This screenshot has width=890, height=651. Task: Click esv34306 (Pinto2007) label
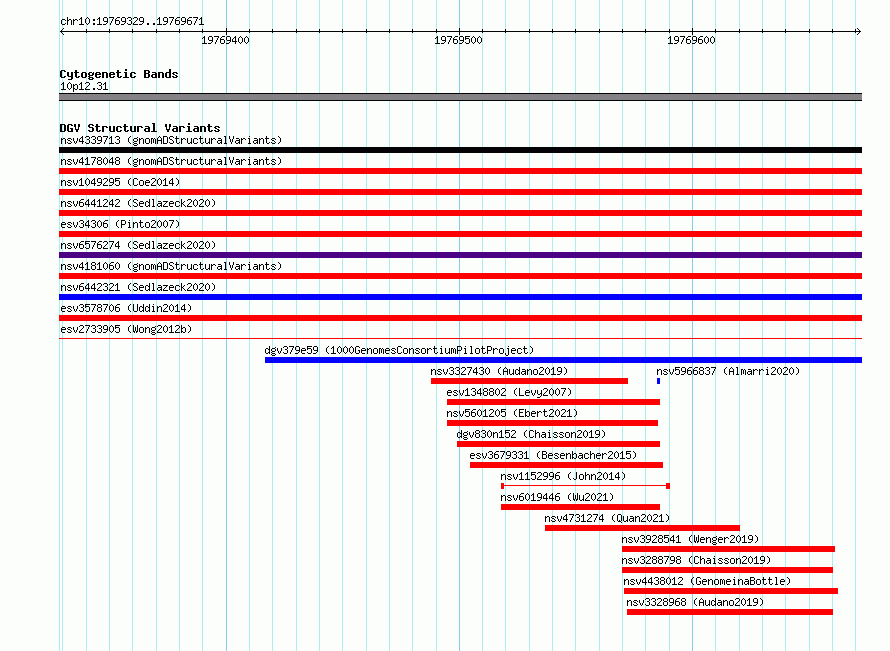point(120,224)
